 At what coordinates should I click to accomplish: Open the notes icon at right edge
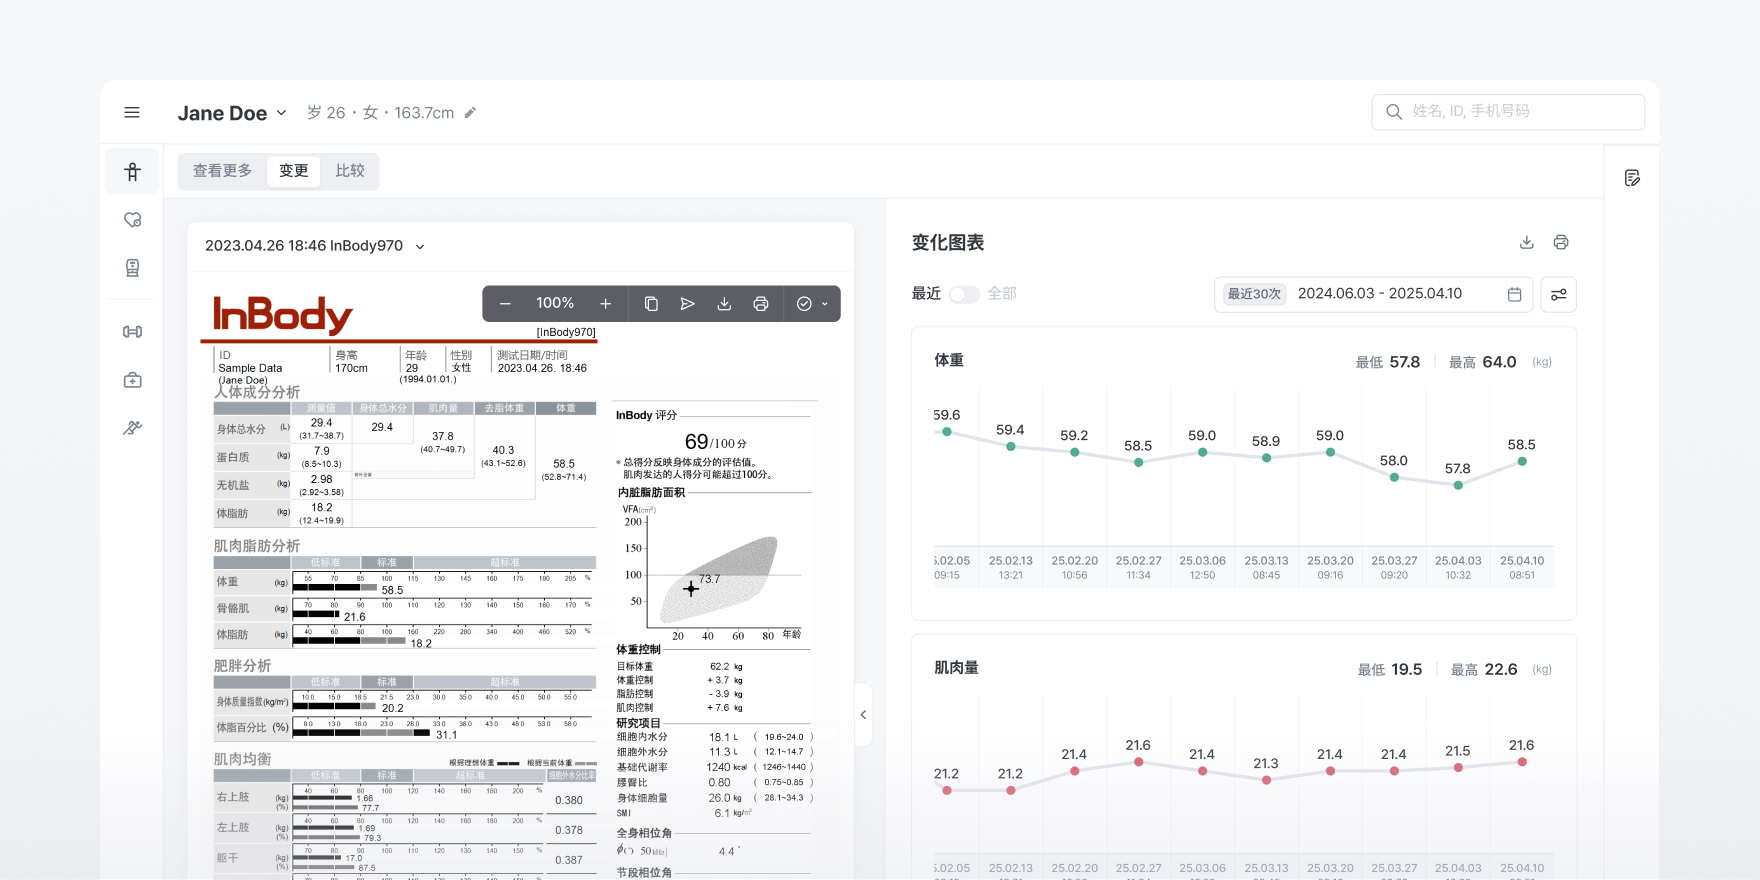[1632, 178]
